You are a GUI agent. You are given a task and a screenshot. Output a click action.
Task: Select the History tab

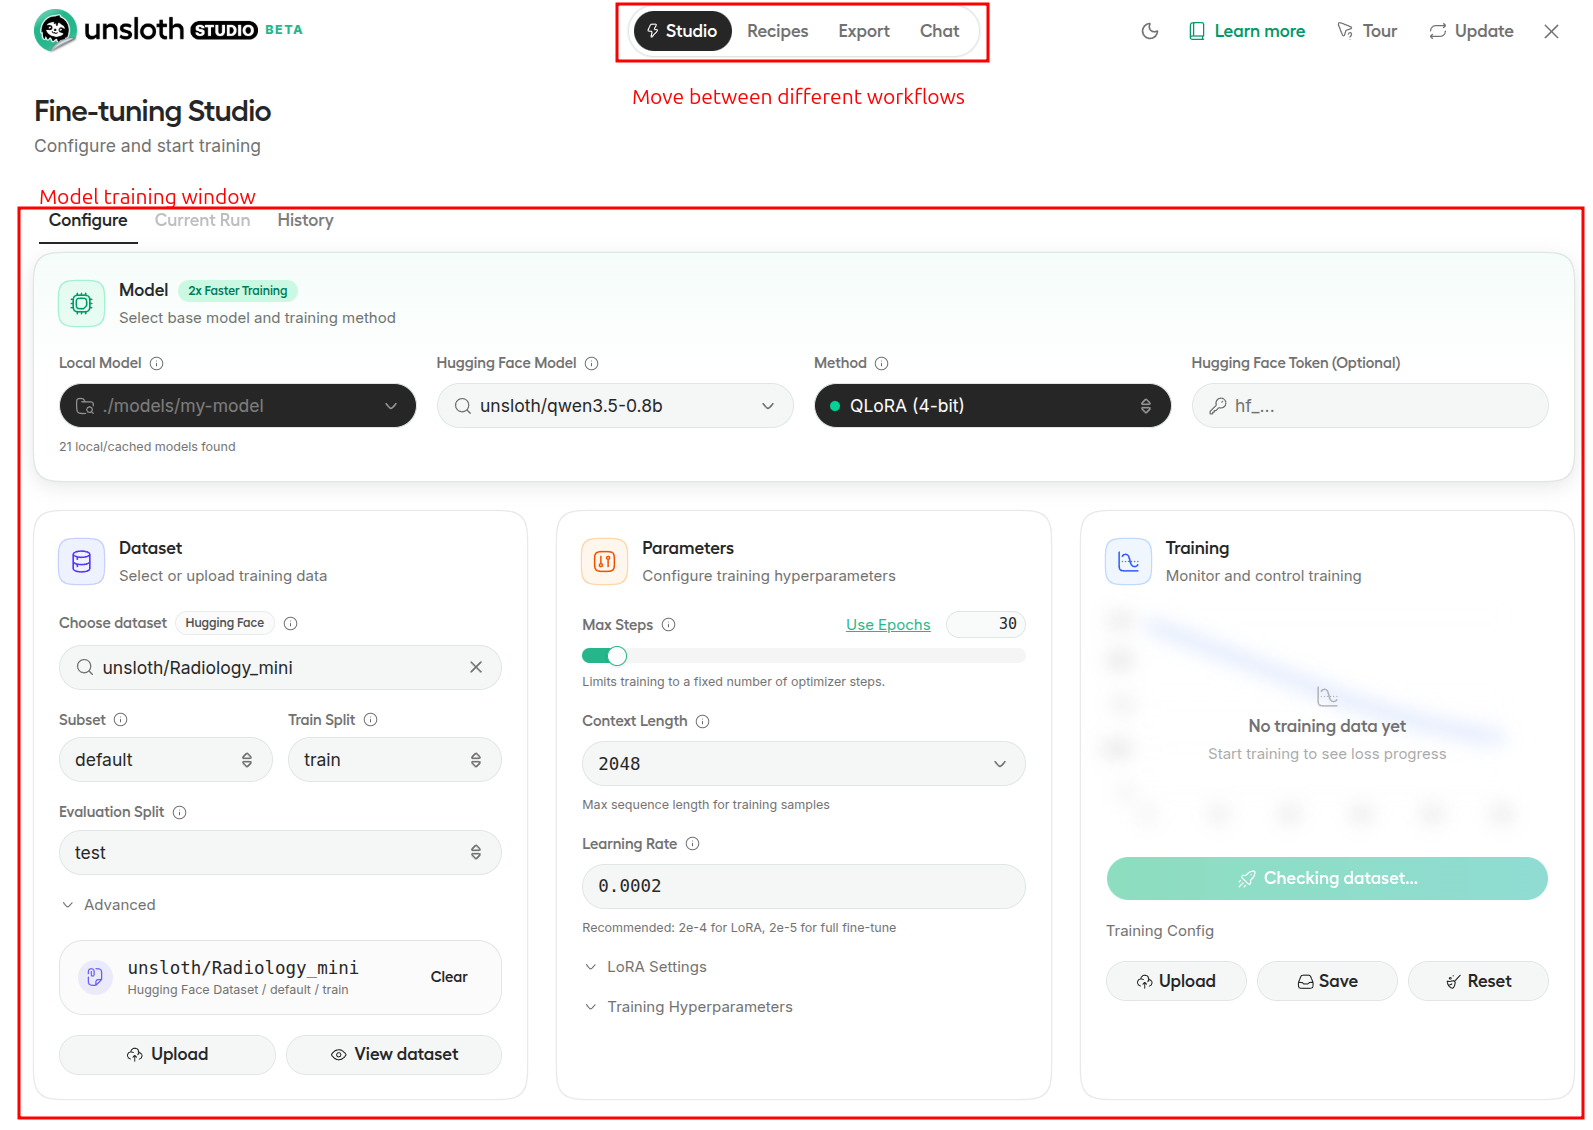[306, 221]
